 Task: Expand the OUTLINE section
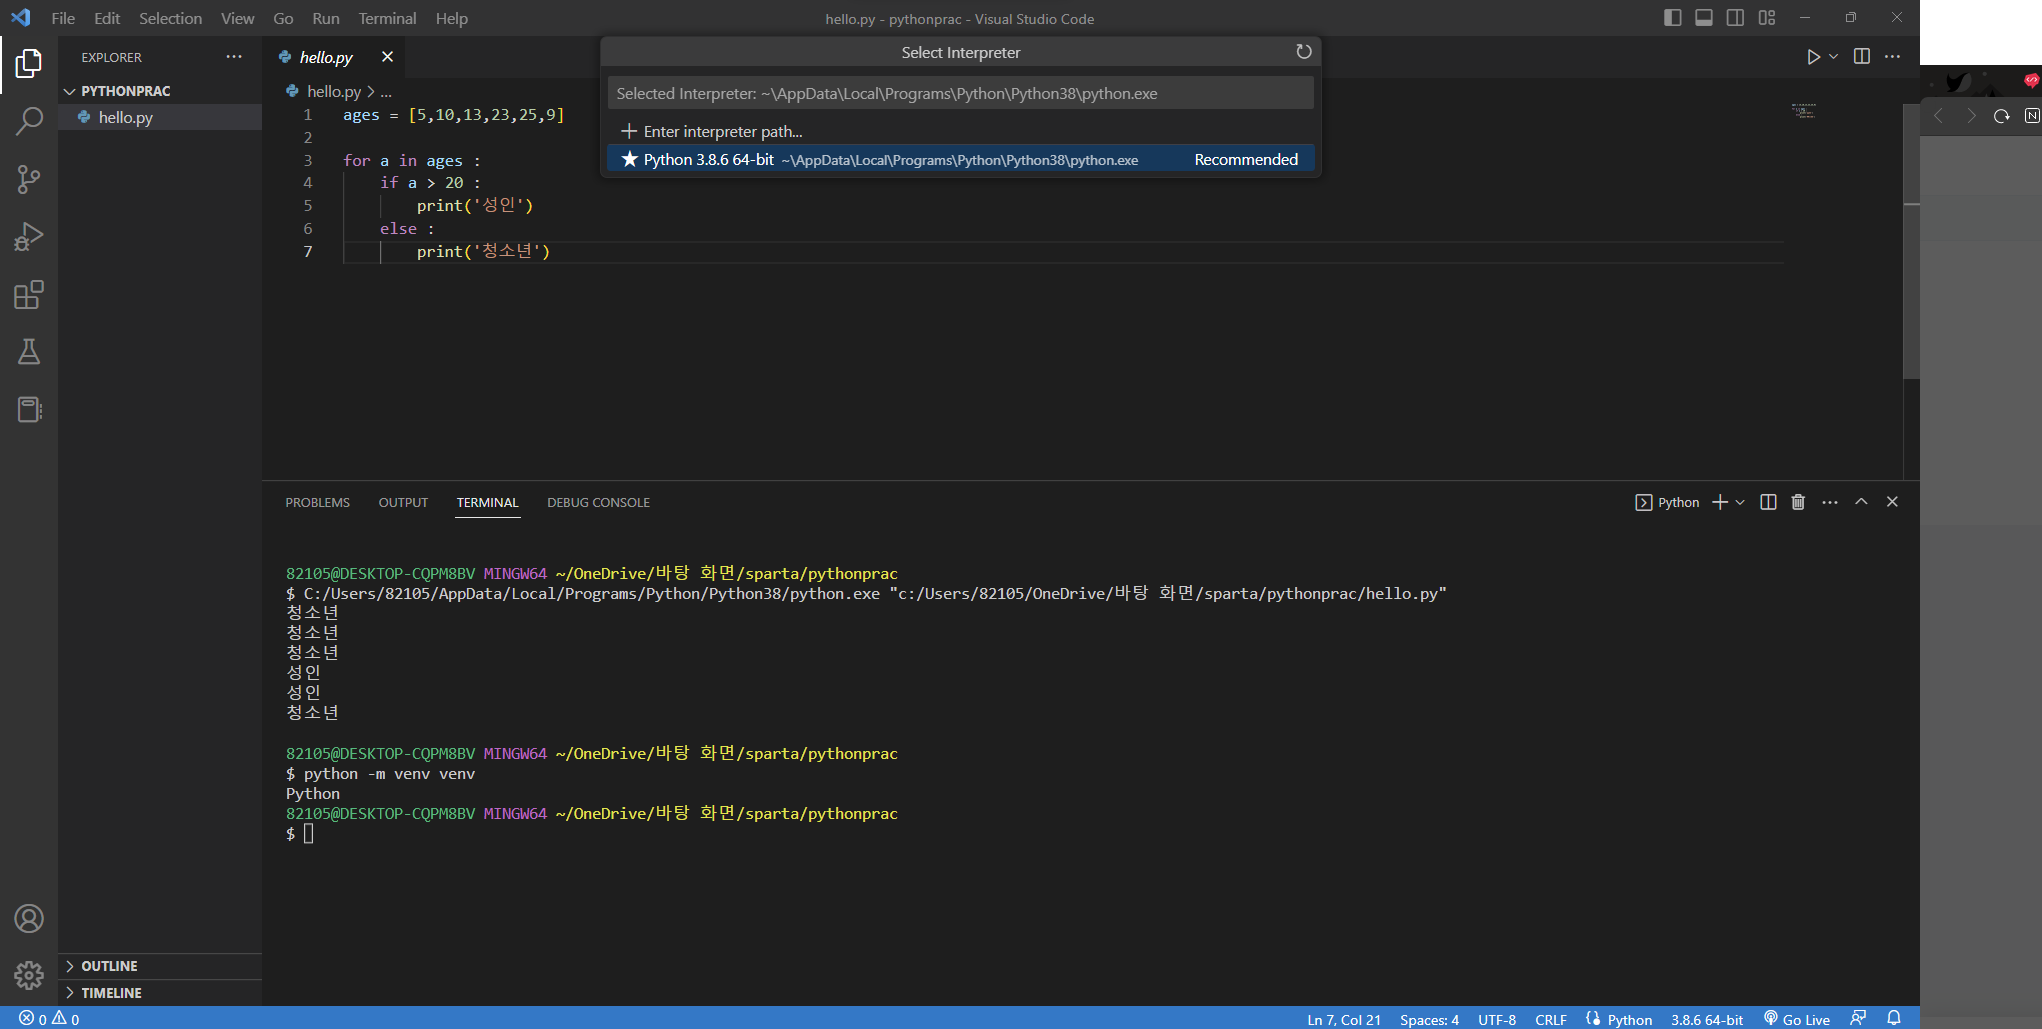160,966
